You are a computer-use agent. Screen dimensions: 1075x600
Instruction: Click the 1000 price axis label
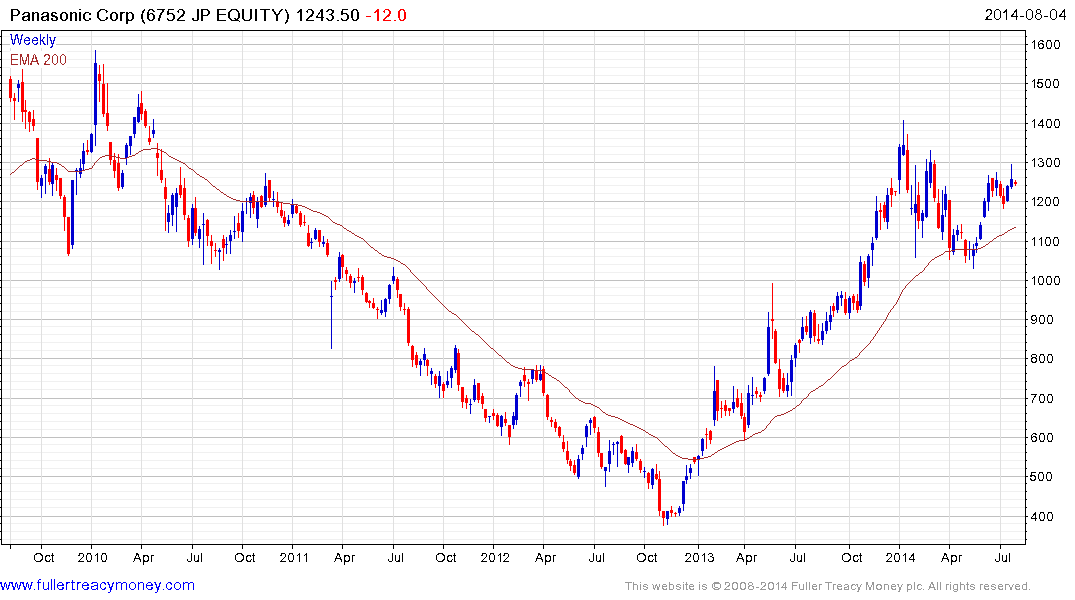click(1046, 280)
